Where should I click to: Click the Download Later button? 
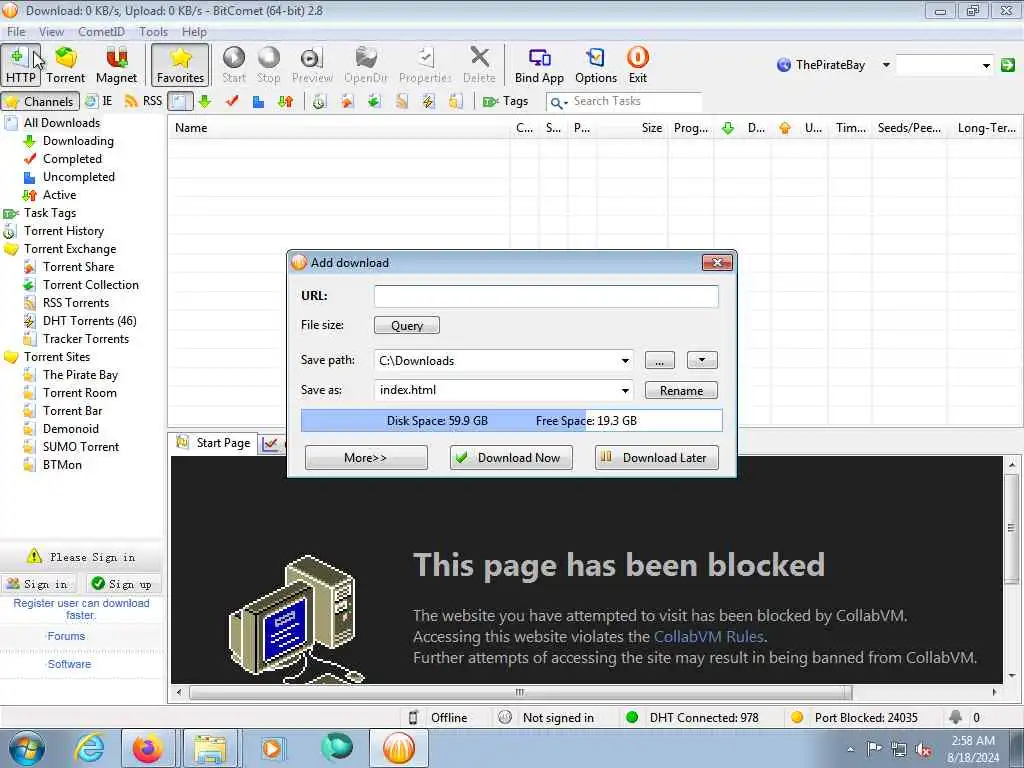coord(656,458)
